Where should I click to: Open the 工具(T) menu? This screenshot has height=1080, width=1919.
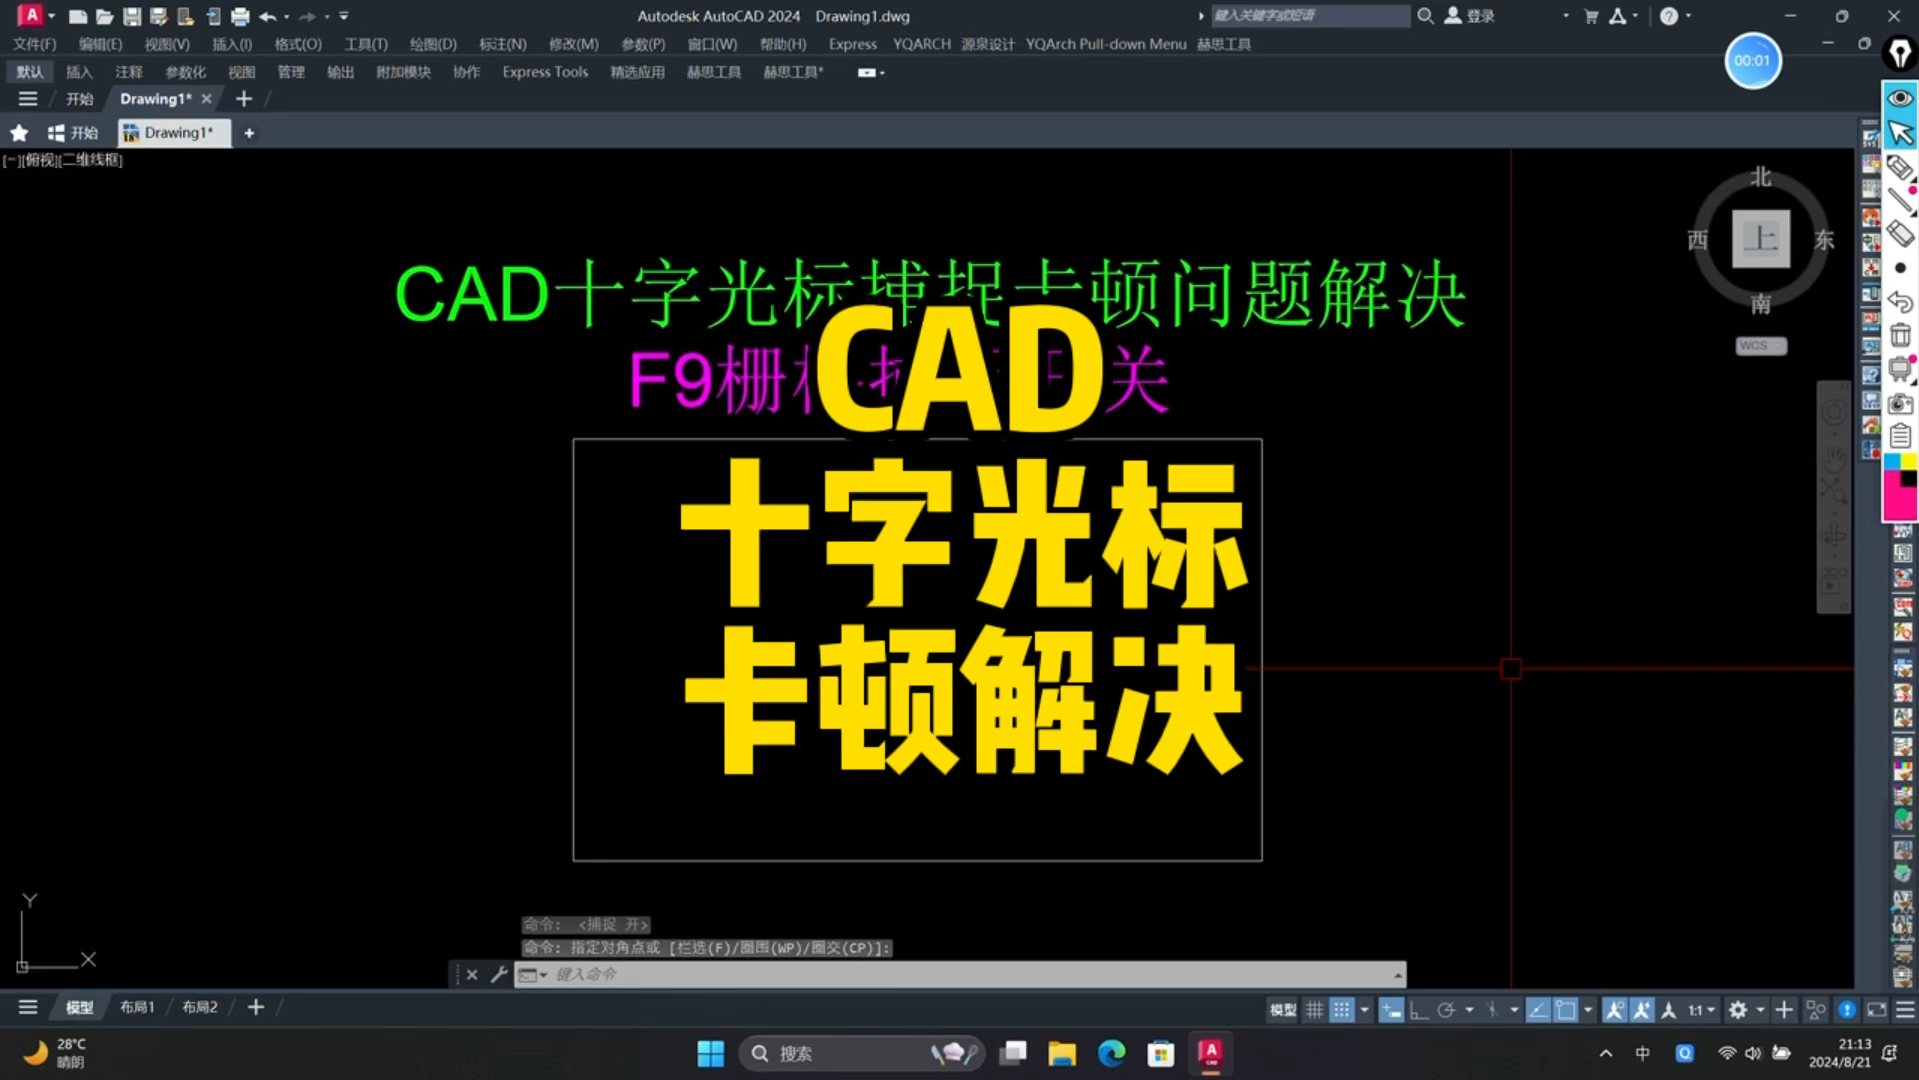tap(365, 44)
